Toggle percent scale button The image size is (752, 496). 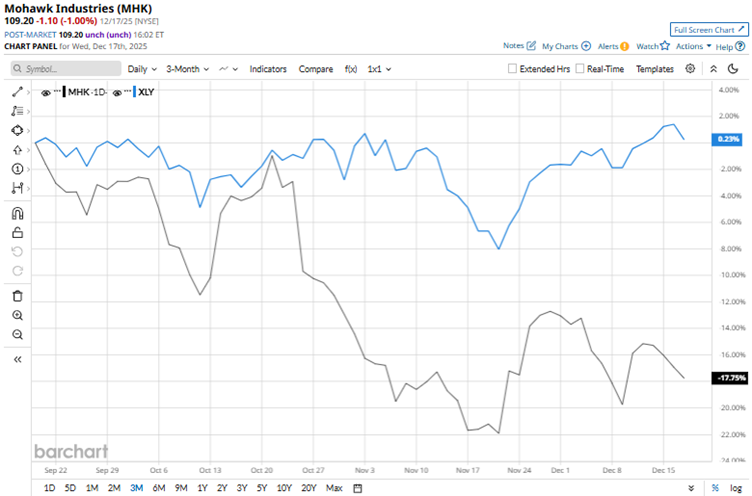[x=715, y=488]
